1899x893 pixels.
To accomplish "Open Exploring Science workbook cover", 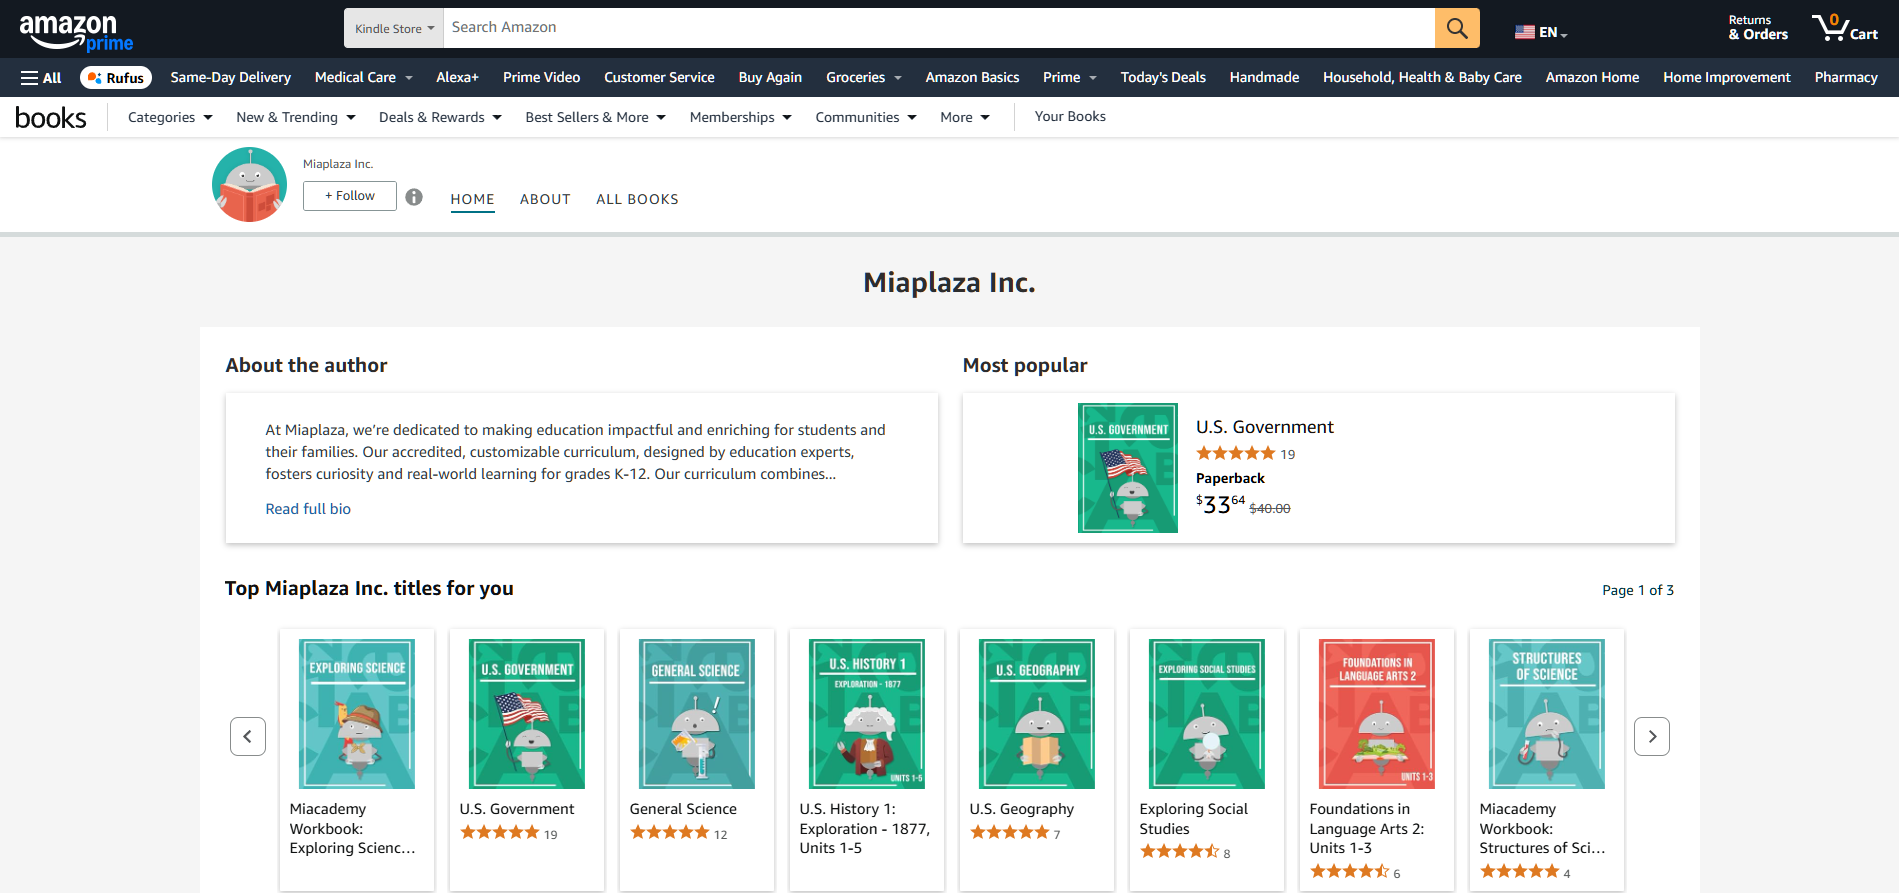I will pos(357,714).
